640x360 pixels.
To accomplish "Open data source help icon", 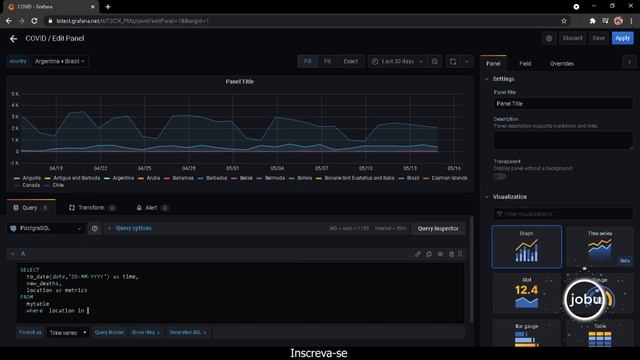I will (95, 228).
